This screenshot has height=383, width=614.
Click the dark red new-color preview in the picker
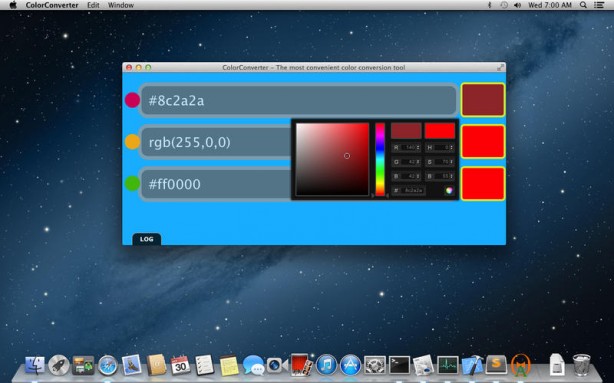tap(406, 131)
